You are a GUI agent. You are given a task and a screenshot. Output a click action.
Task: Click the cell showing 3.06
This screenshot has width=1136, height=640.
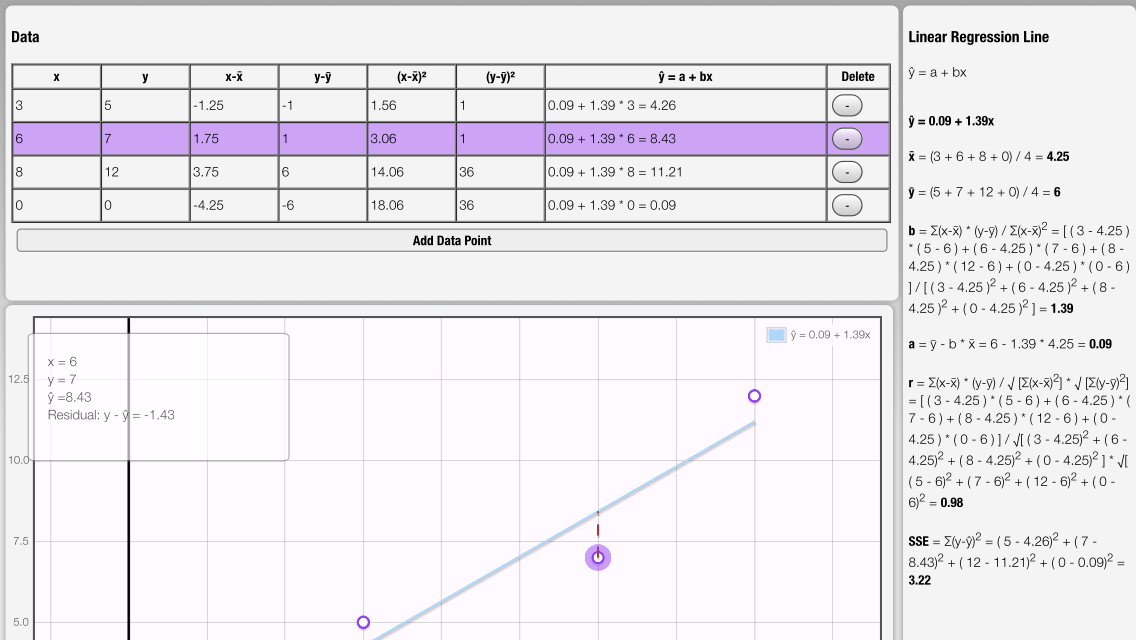coord(412,139)
